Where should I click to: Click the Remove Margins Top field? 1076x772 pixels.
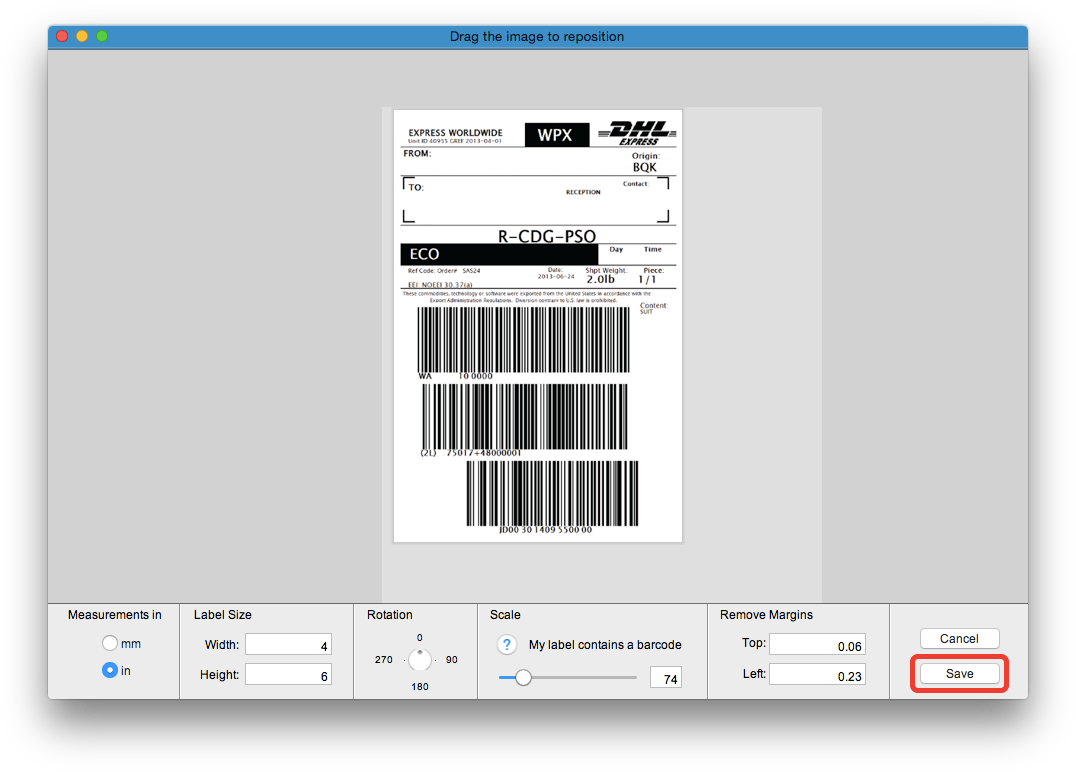(817, 646)
